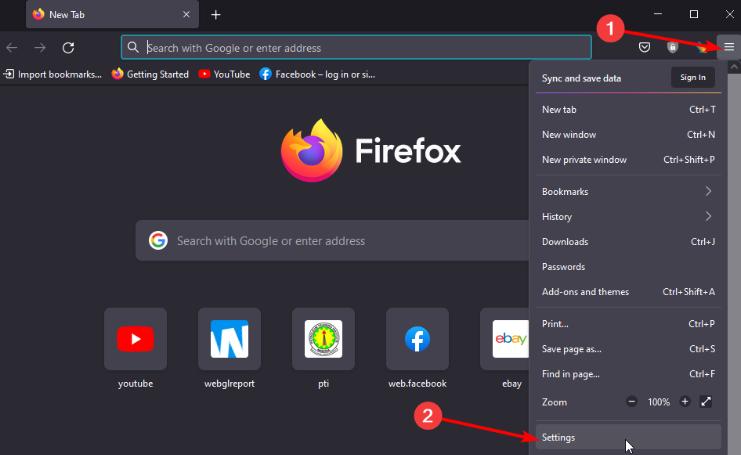Select Print... from the menu
741x455 pixels.
click(628, 324)
